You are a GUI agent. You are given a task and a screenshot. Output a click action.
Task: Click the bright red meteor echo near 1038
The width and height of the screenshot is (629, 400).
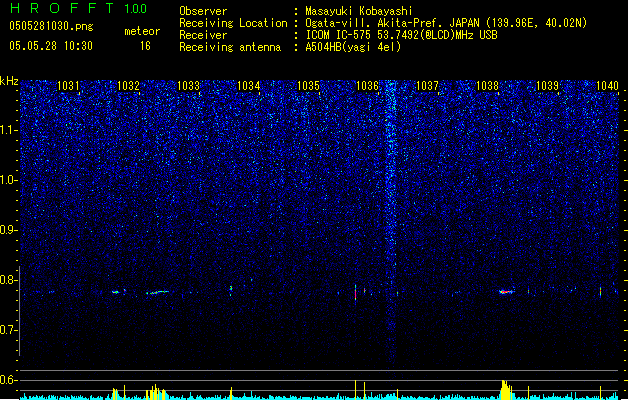point(507,292)
